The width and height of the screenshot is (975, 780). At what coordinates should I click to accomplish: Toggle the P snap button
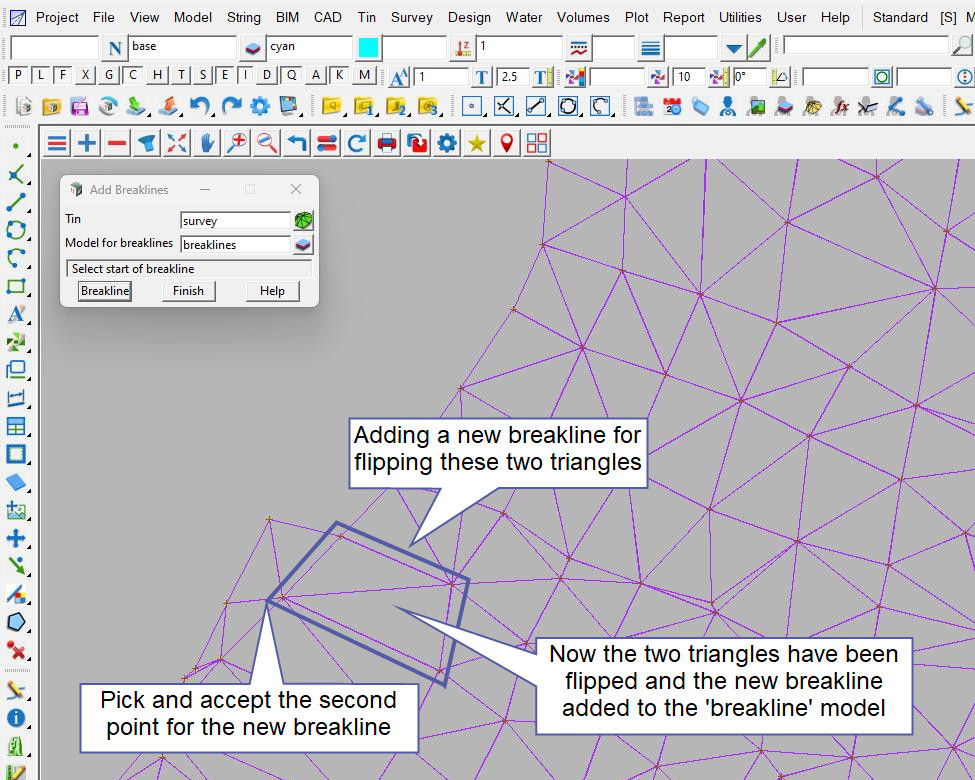[x=19, y=75]
